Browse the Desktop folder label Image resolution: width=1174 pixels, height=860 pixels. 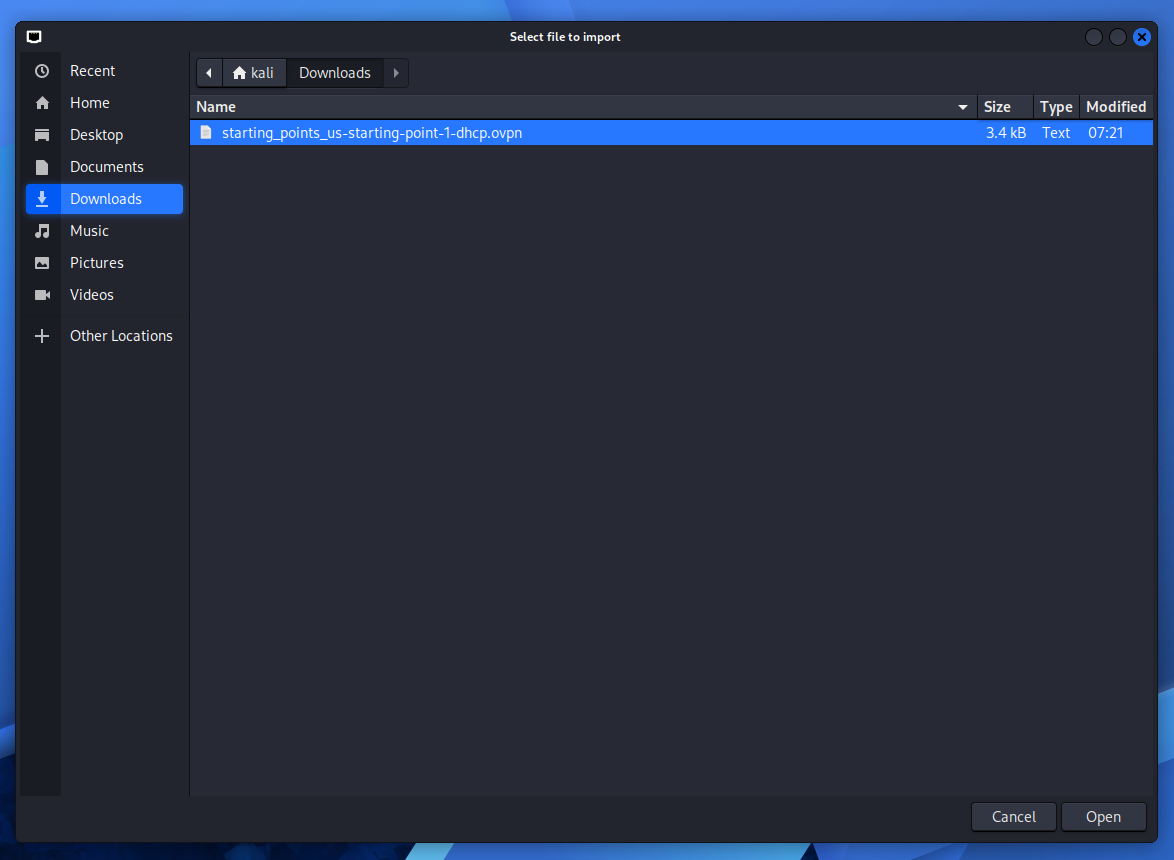[97, 135]
